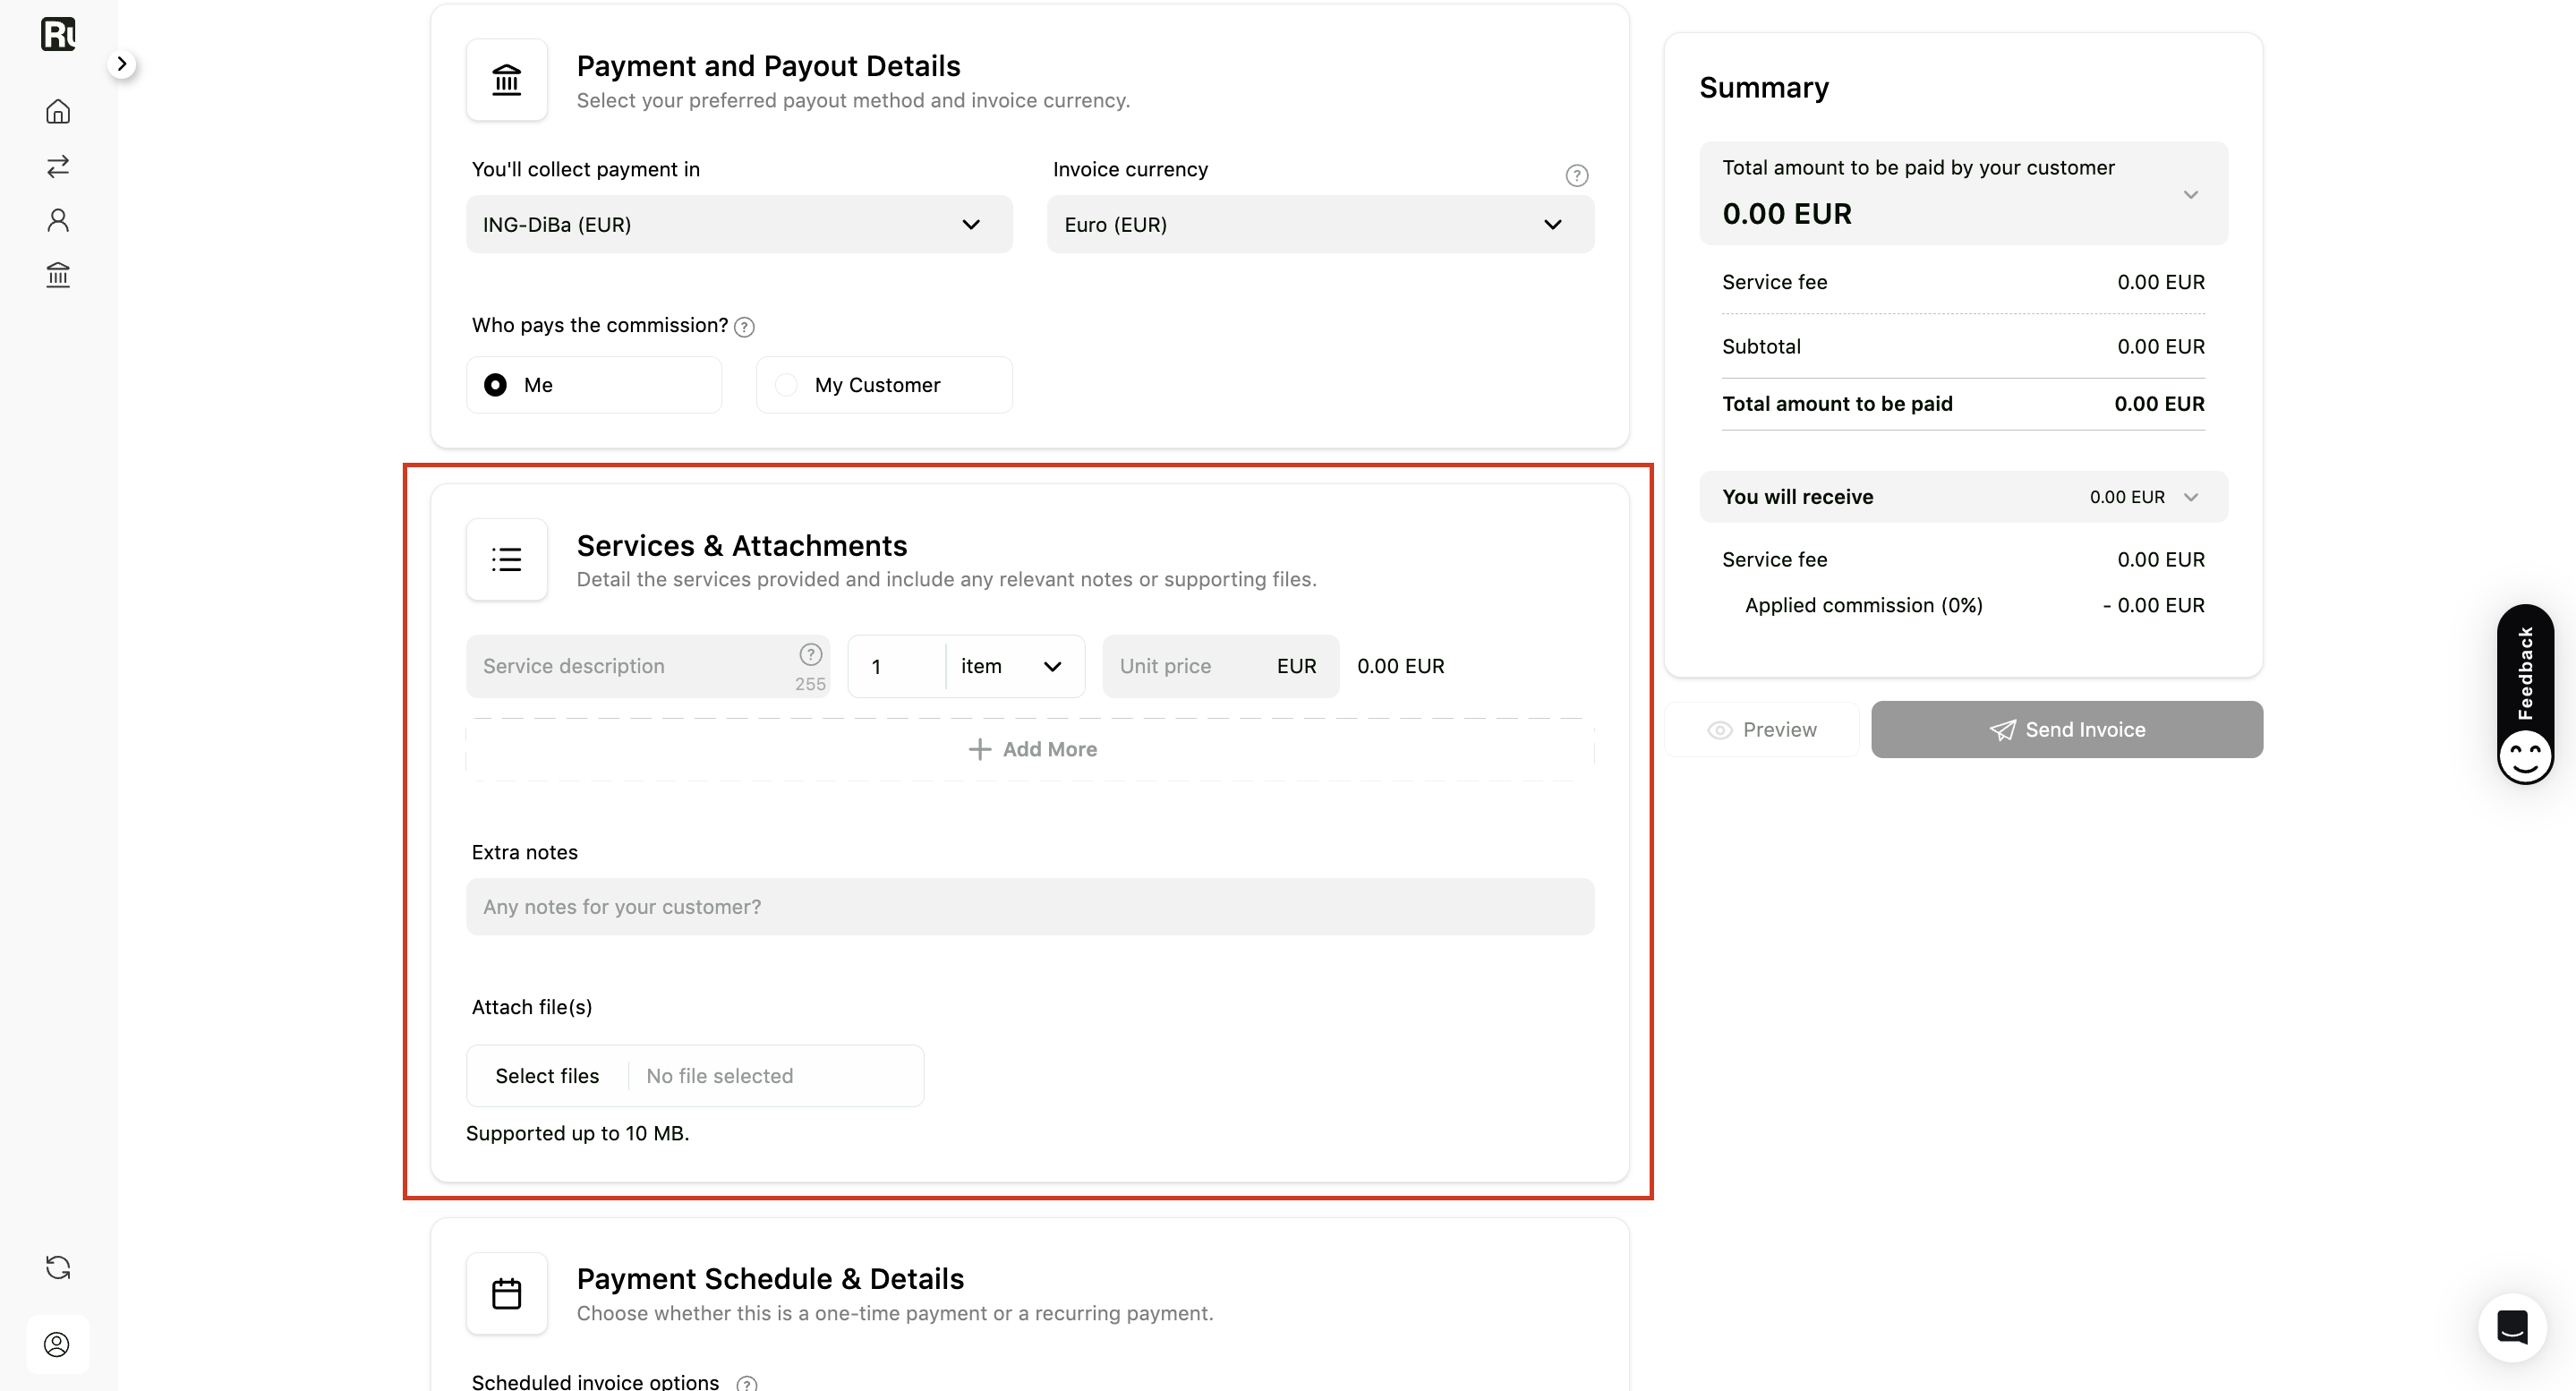The height and width of the screenshot is (1391, 2576).
Task: Select the My Customer commission option
Action: tap(884, 385)
